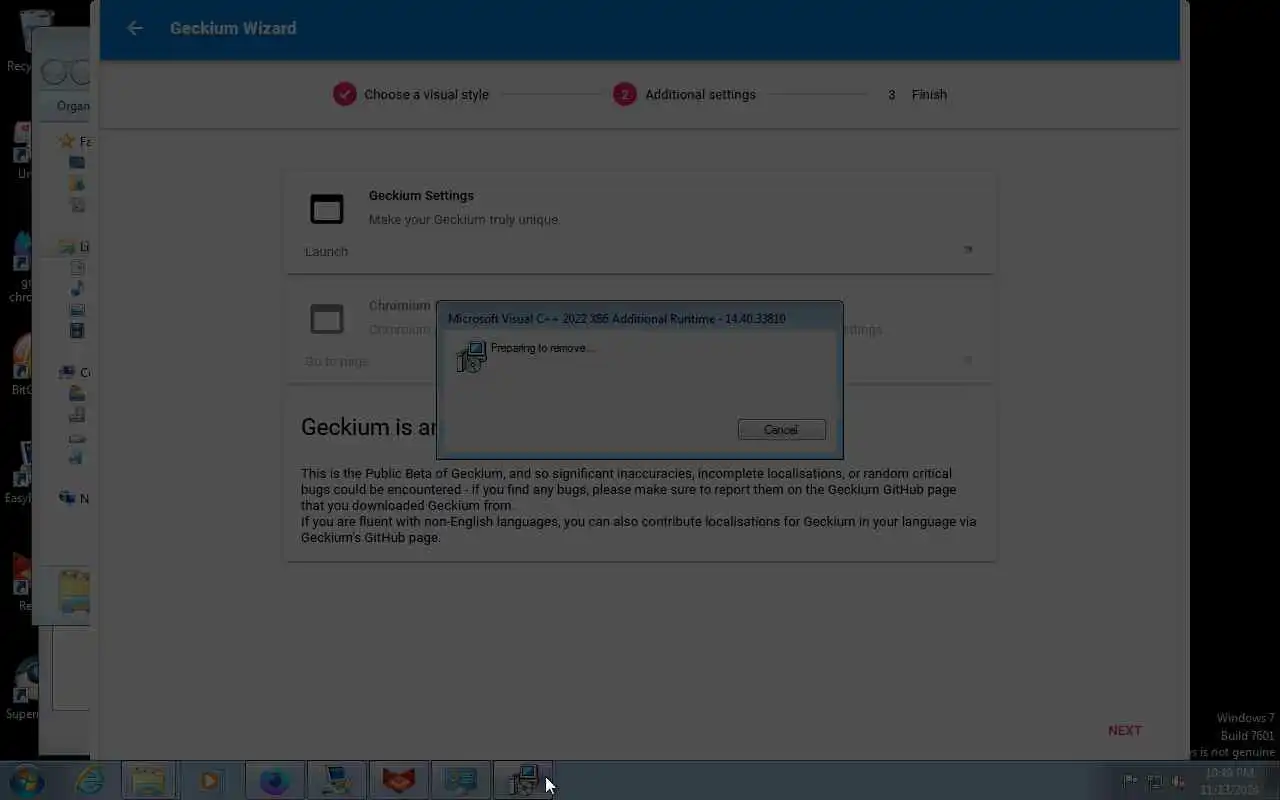Screen dimensions: 1280x800
Task: Select Network in Explorer navigation pane
Action: click(x=76, y=498)
